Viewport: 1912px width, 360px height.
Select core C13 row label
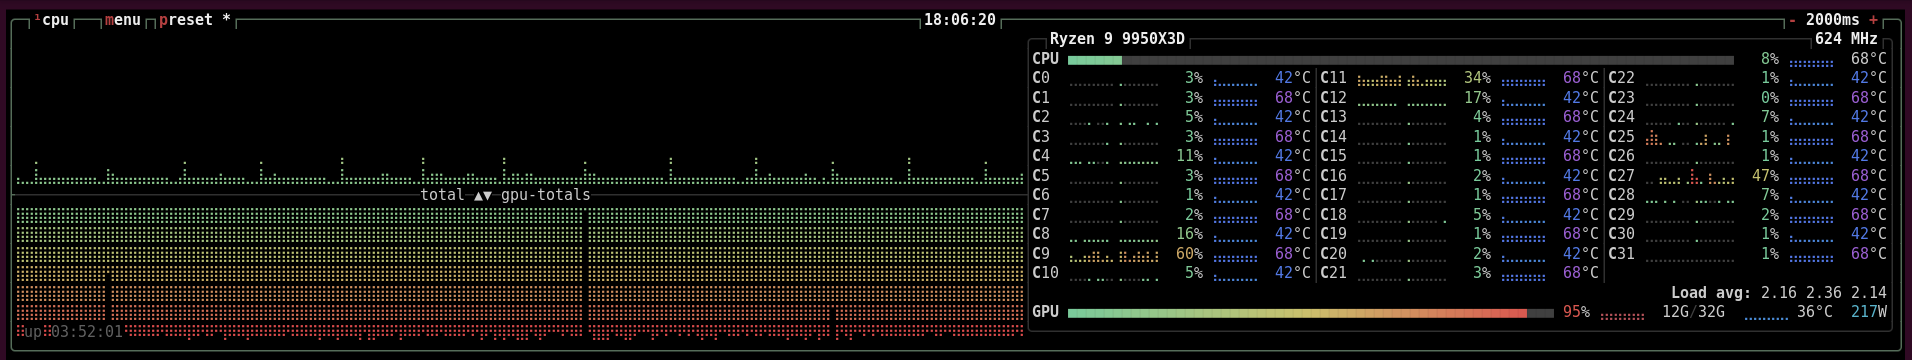click(x=1333, y=117)
